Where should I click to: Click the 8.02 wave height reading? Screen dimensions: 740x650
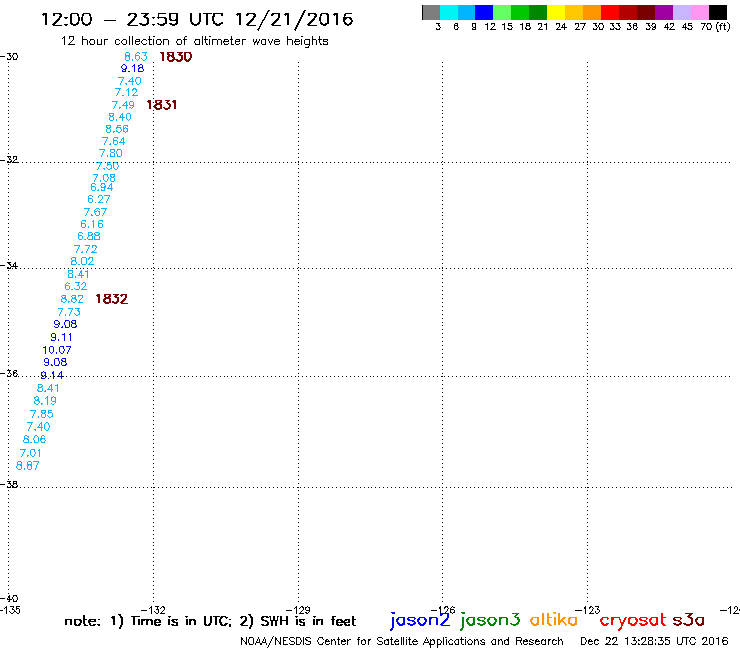tap(82, 261)
